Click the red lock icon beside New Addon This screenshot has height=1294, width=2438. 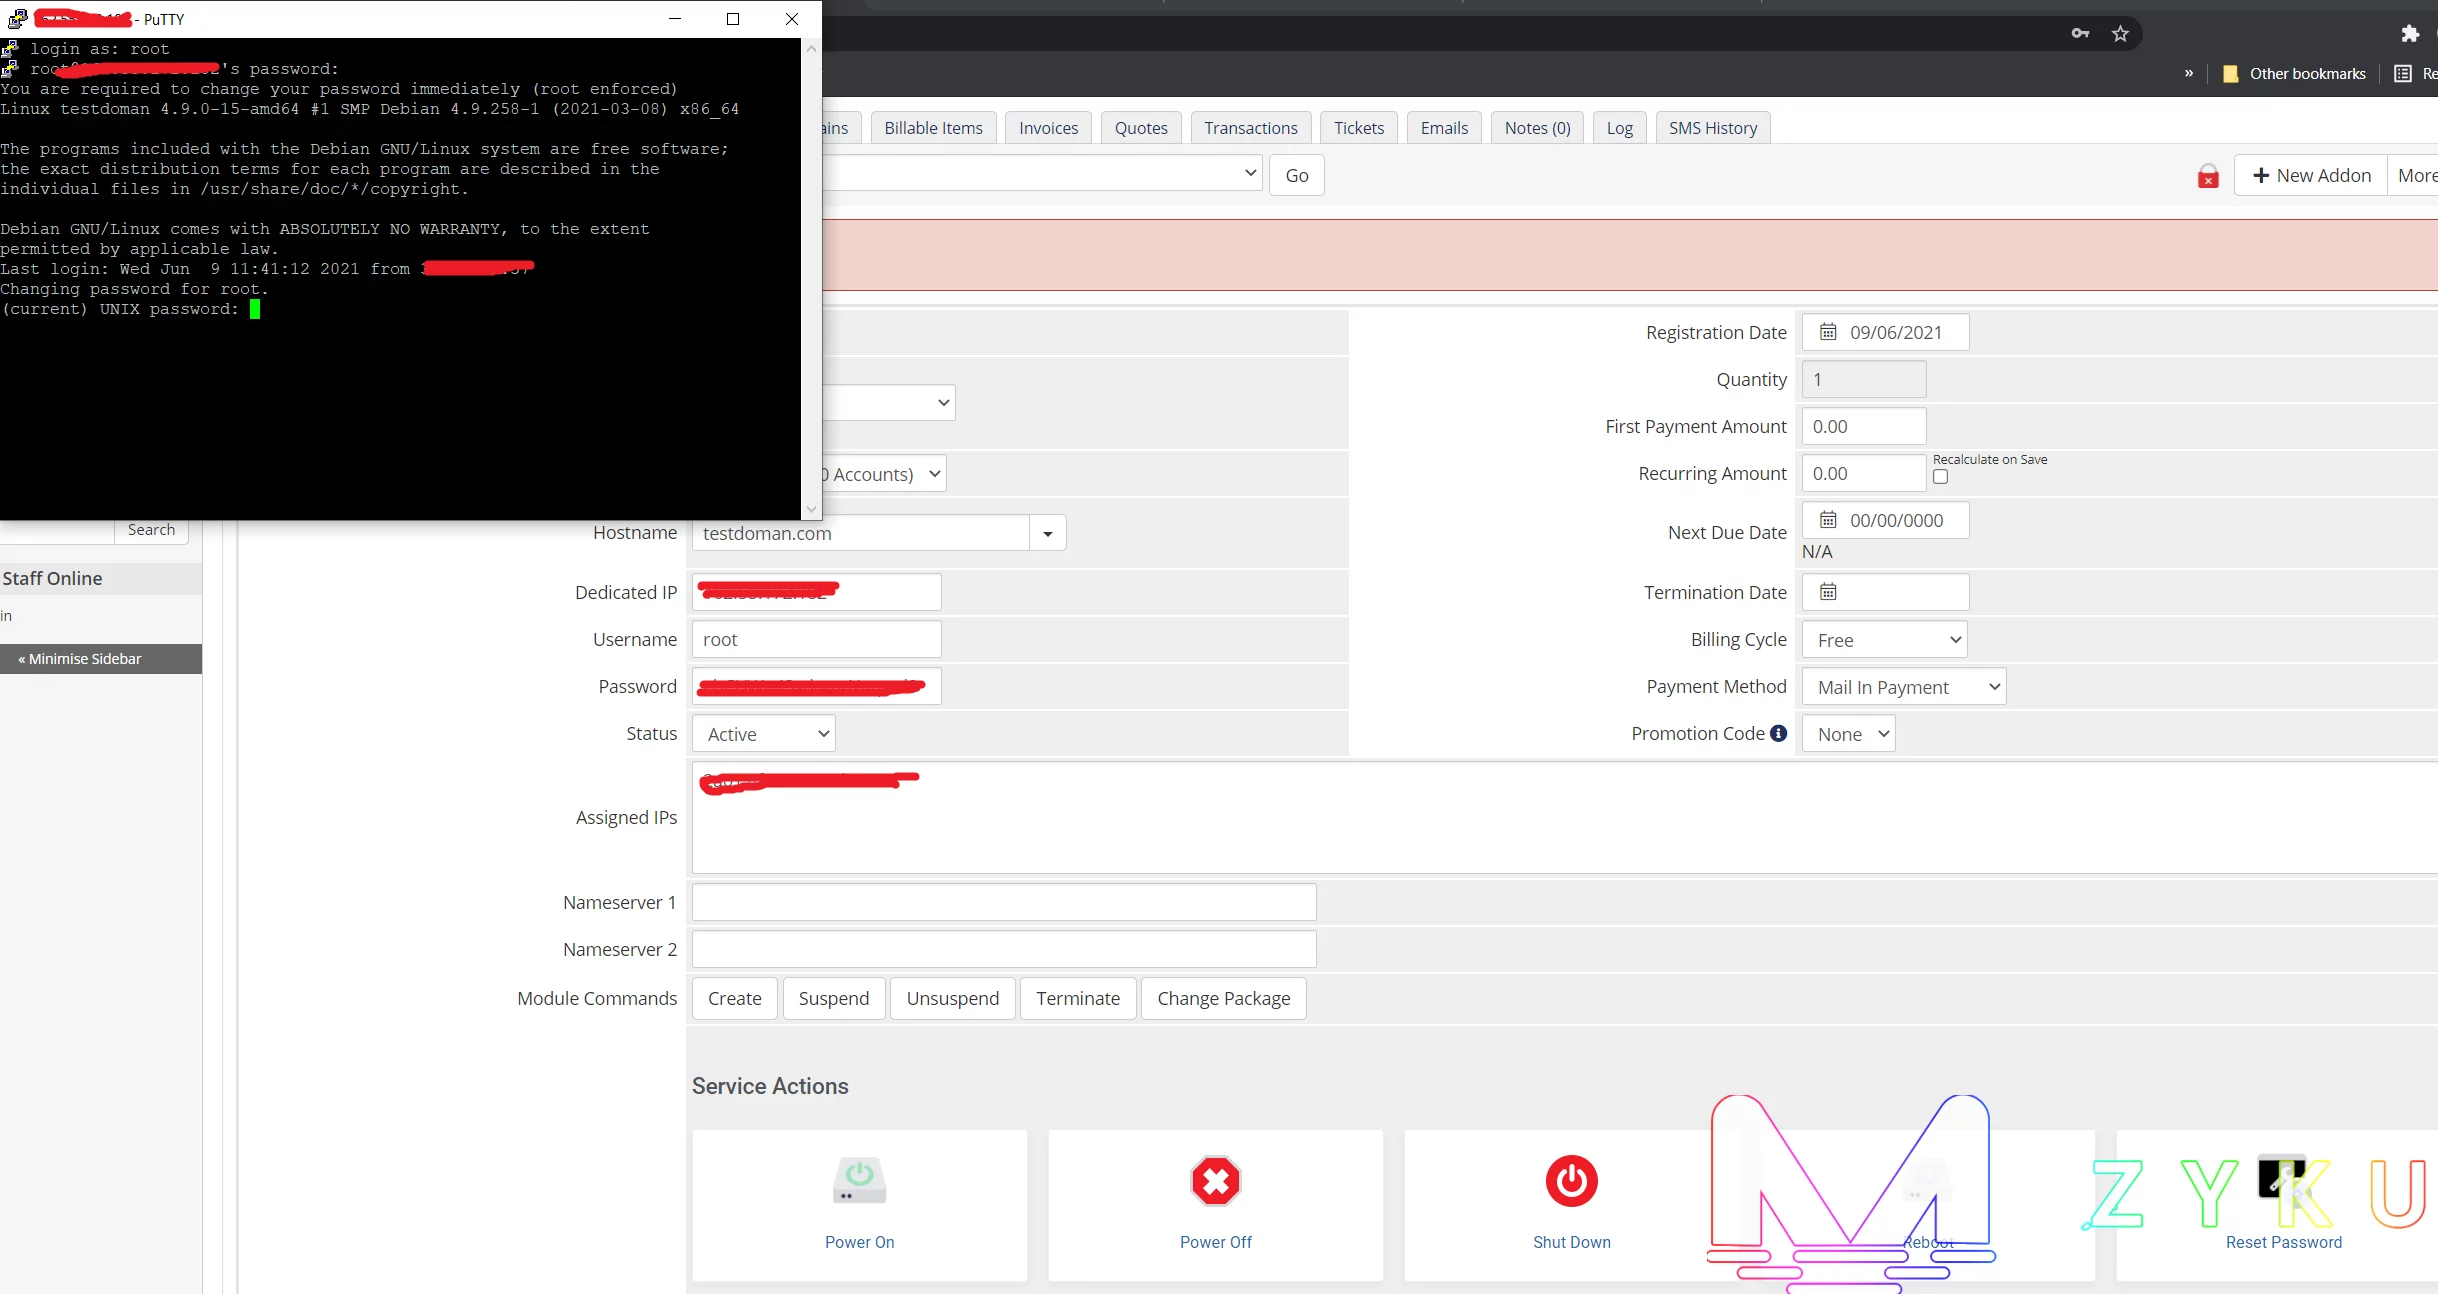[x=2208, y=177]
